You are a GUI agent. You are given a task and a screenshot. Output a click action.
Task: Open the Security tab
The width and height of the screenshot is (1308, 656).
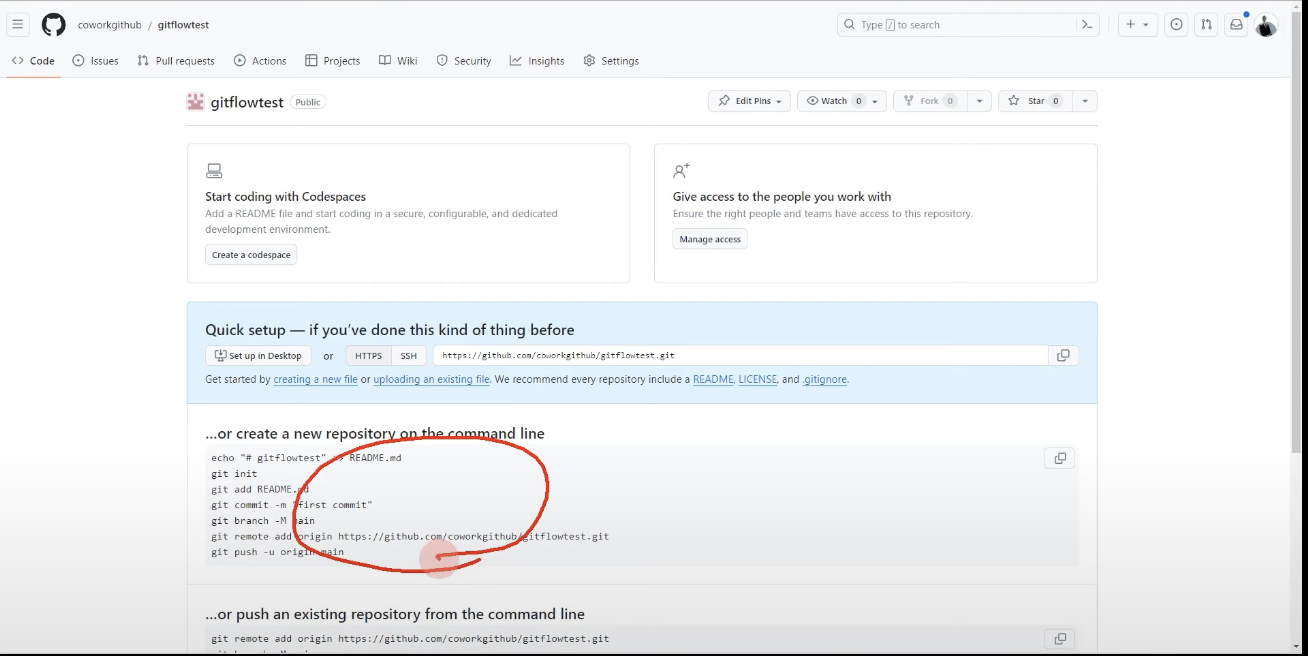coord(464,61)
